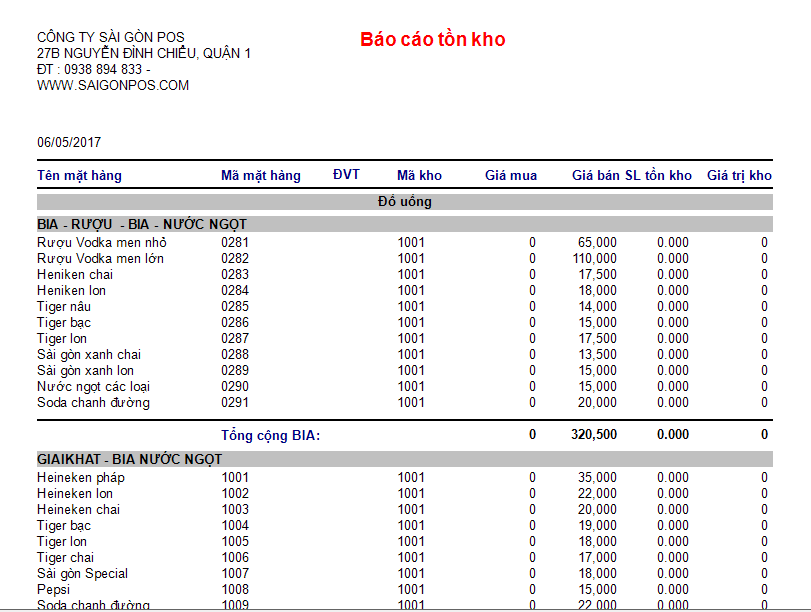This screenshot has height=612, width=811.
Task: Click the Pepsi item name
Action: coord(53,590)
